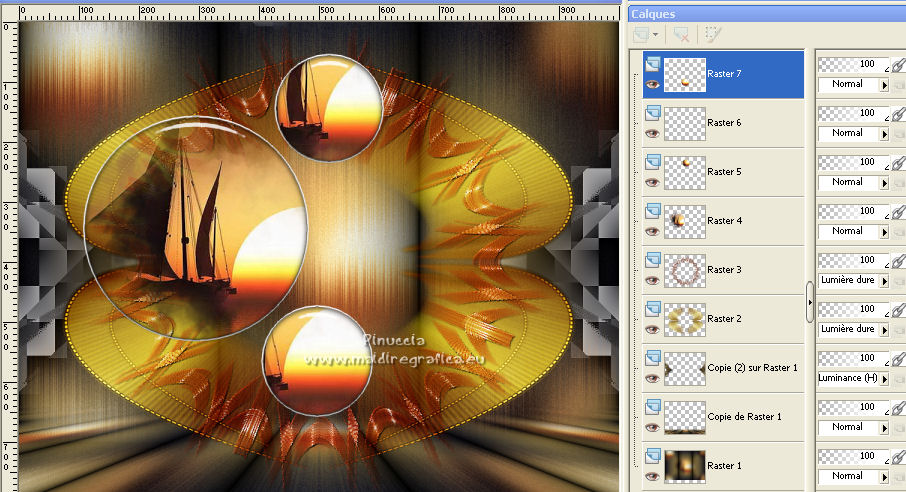Viewport: 906px width, 492px height.
Task: Open blend mode dropdown for Raster 1
Action: point(884,478)
